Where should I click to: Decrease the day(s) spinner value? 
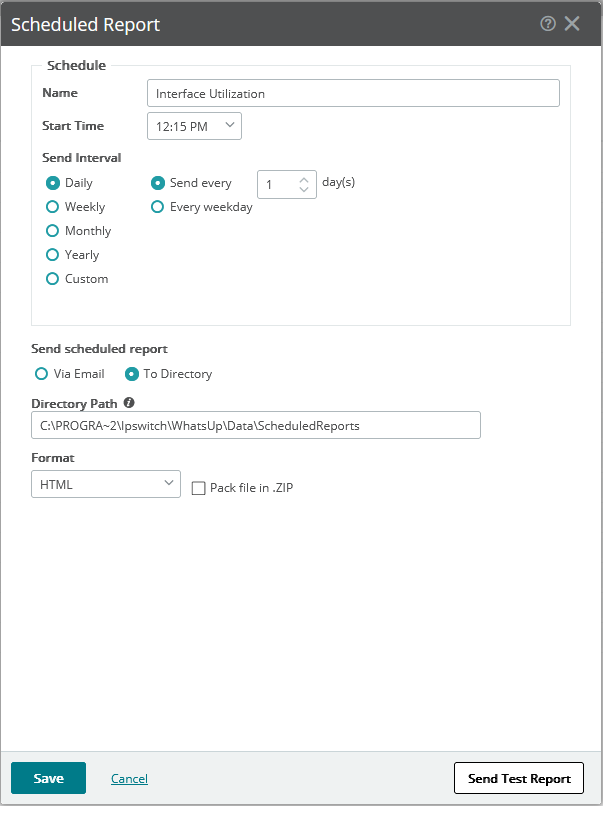(x=304, y=189)
